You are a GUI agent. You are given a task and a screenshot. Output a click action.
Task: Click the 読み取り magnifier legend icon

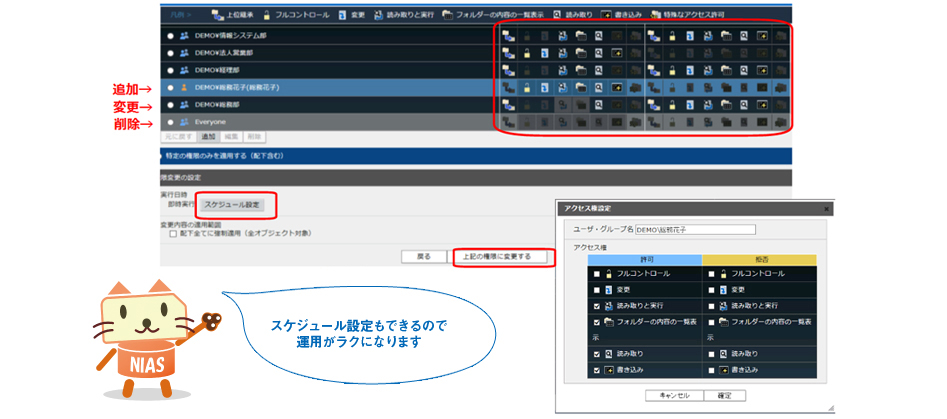pyautogui.click(x=556, y=14)
